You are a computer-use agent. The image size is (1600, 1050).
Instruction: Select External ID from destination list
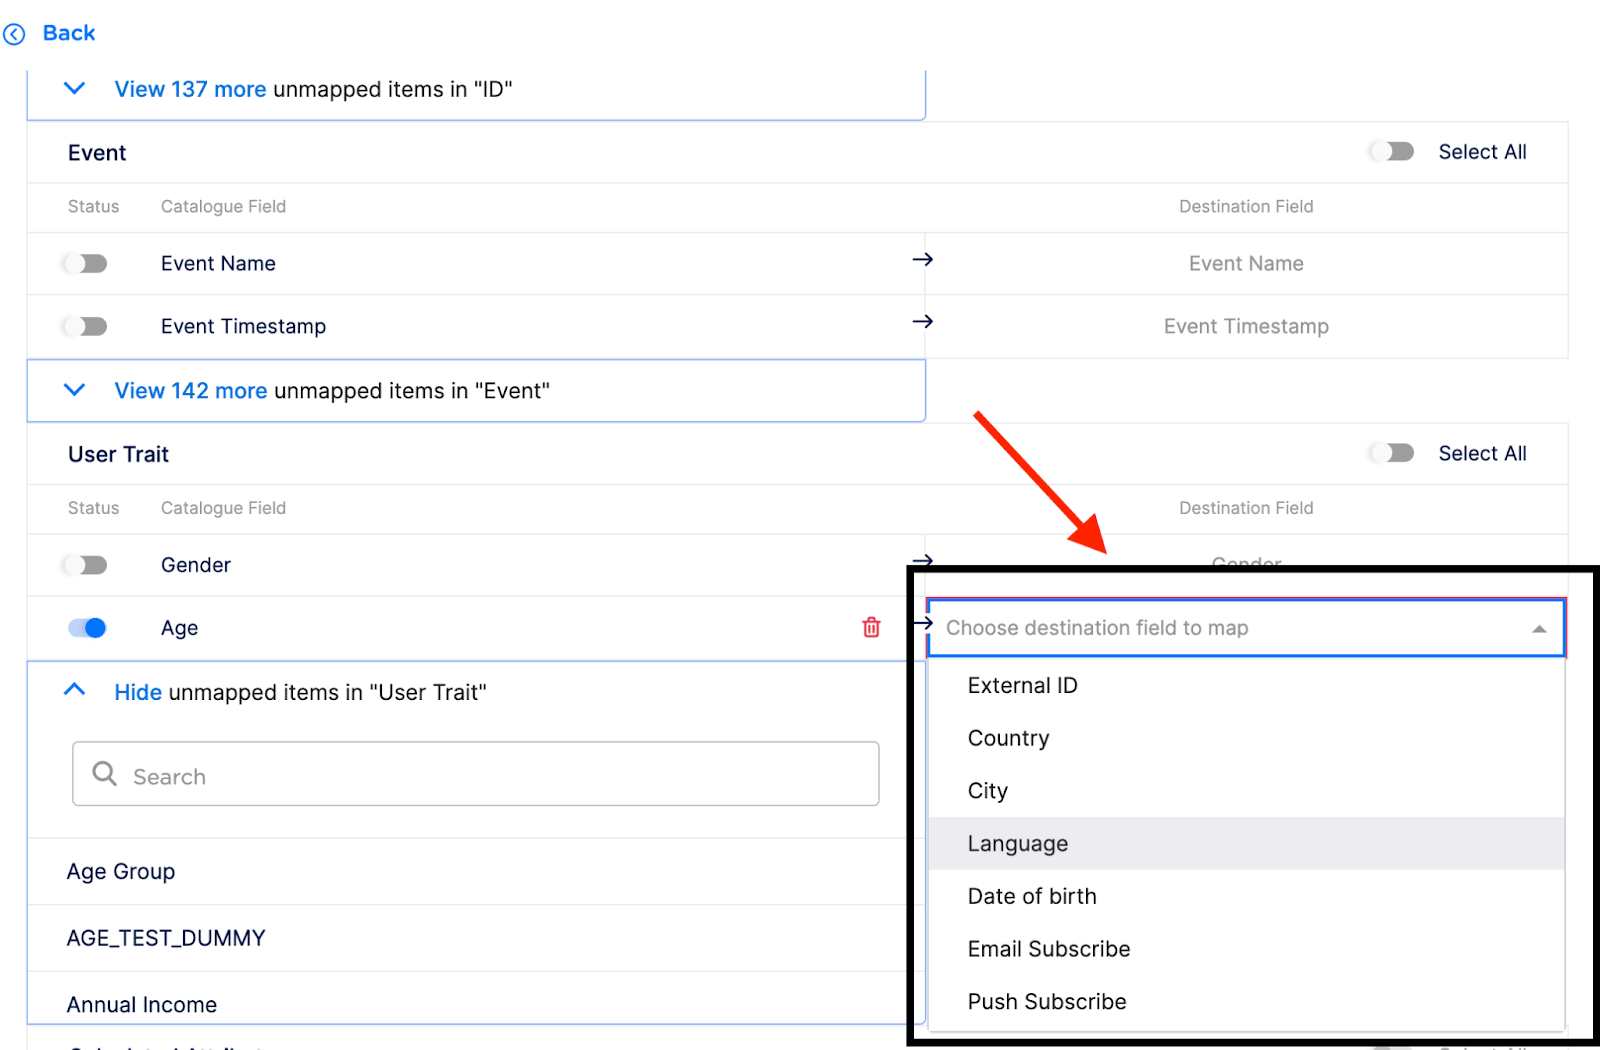(1022, 686)
